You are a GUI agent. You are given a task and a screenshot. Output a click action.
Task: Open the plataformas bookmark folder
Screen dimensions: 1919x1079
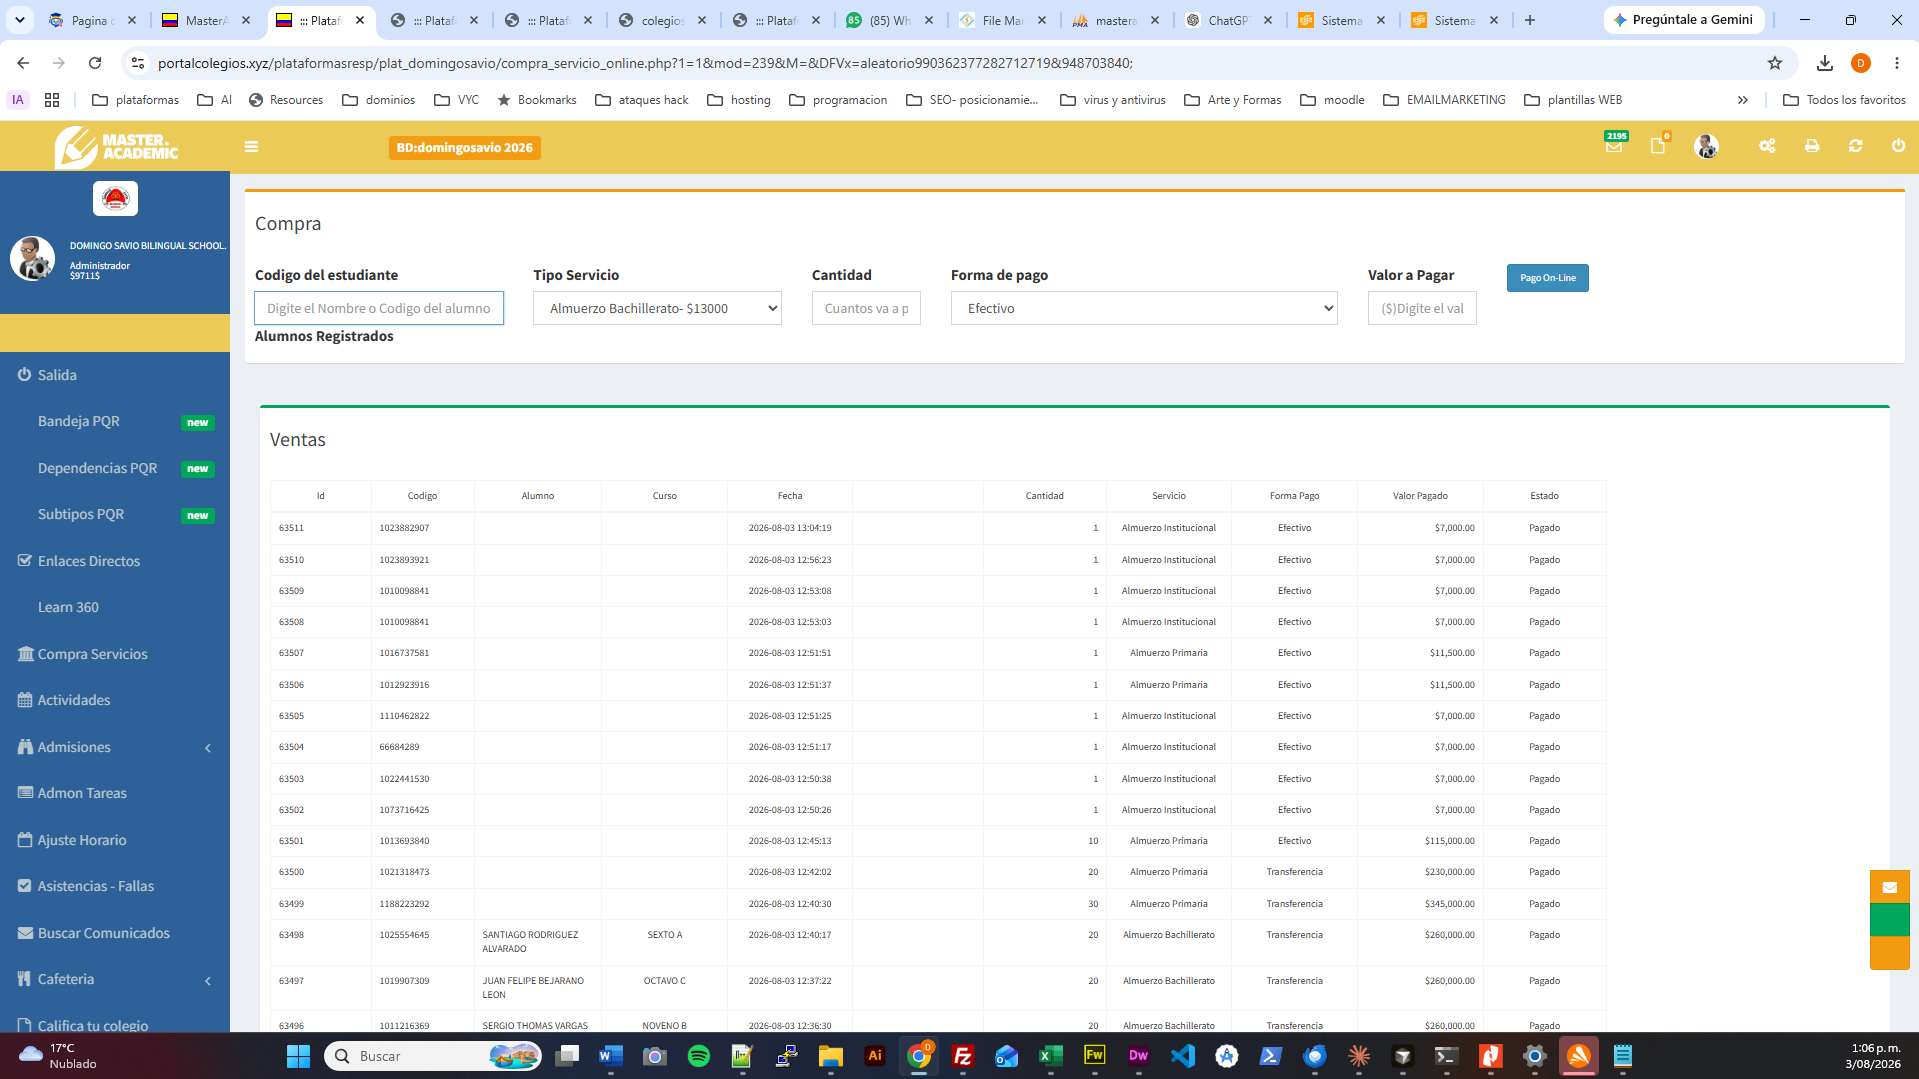coord(135,100)
